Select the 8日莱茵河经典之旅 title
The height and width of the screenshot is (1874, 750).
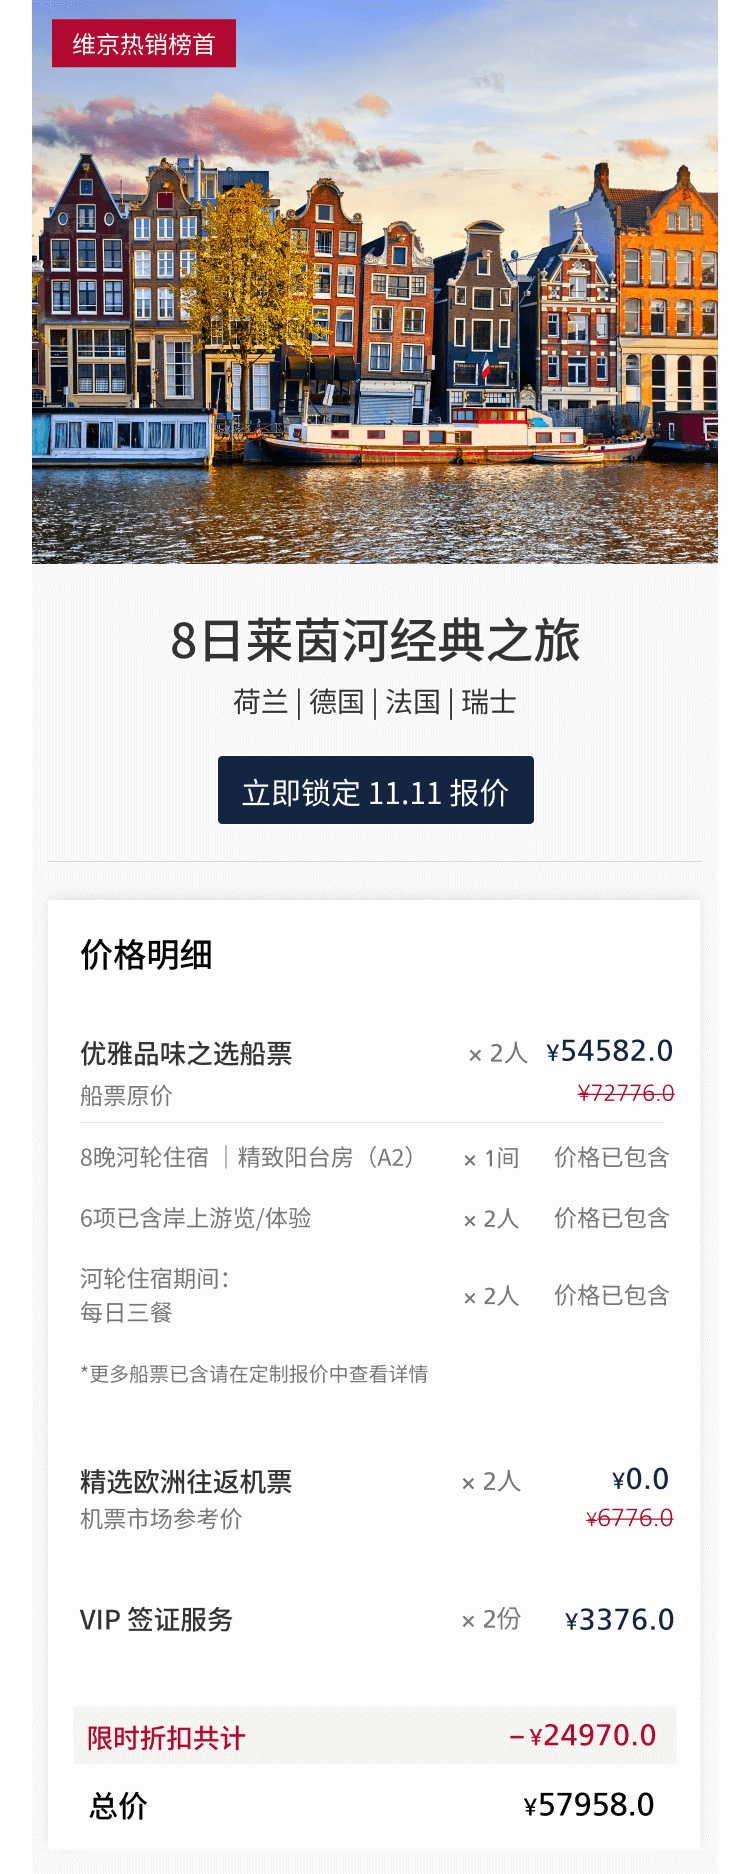point(375,641)
